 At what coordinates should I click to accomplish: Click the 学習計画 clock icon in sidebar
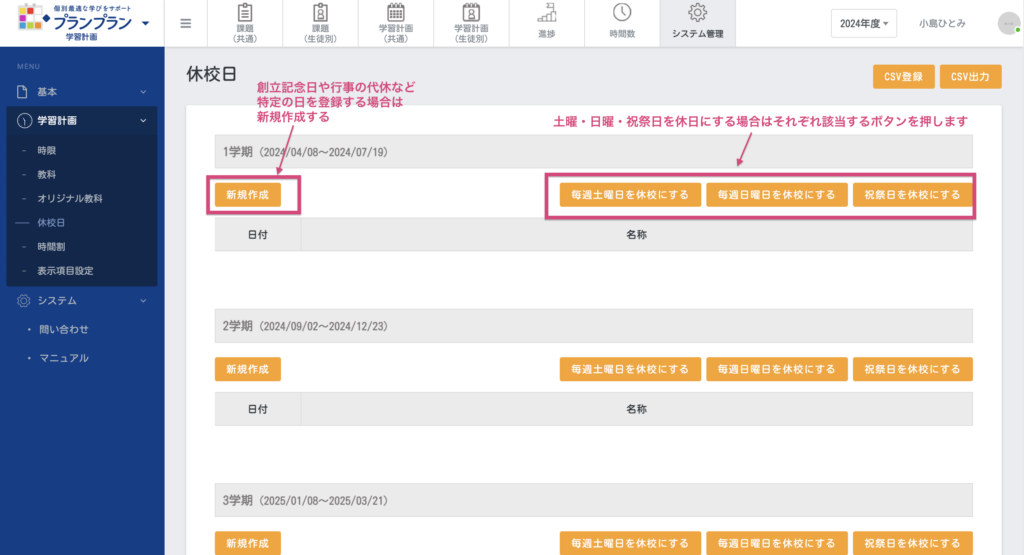(x=24, y=121)
